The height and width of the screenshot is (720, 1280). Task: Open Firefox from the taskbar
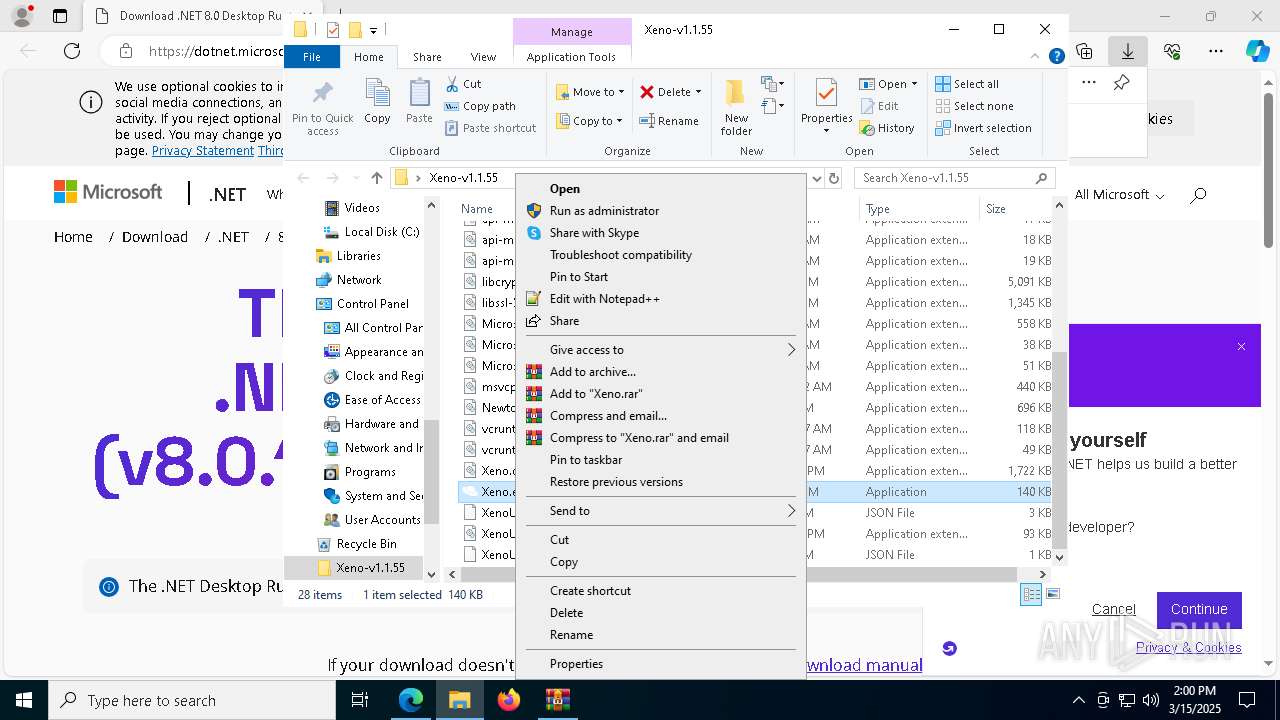pos(509,700)
